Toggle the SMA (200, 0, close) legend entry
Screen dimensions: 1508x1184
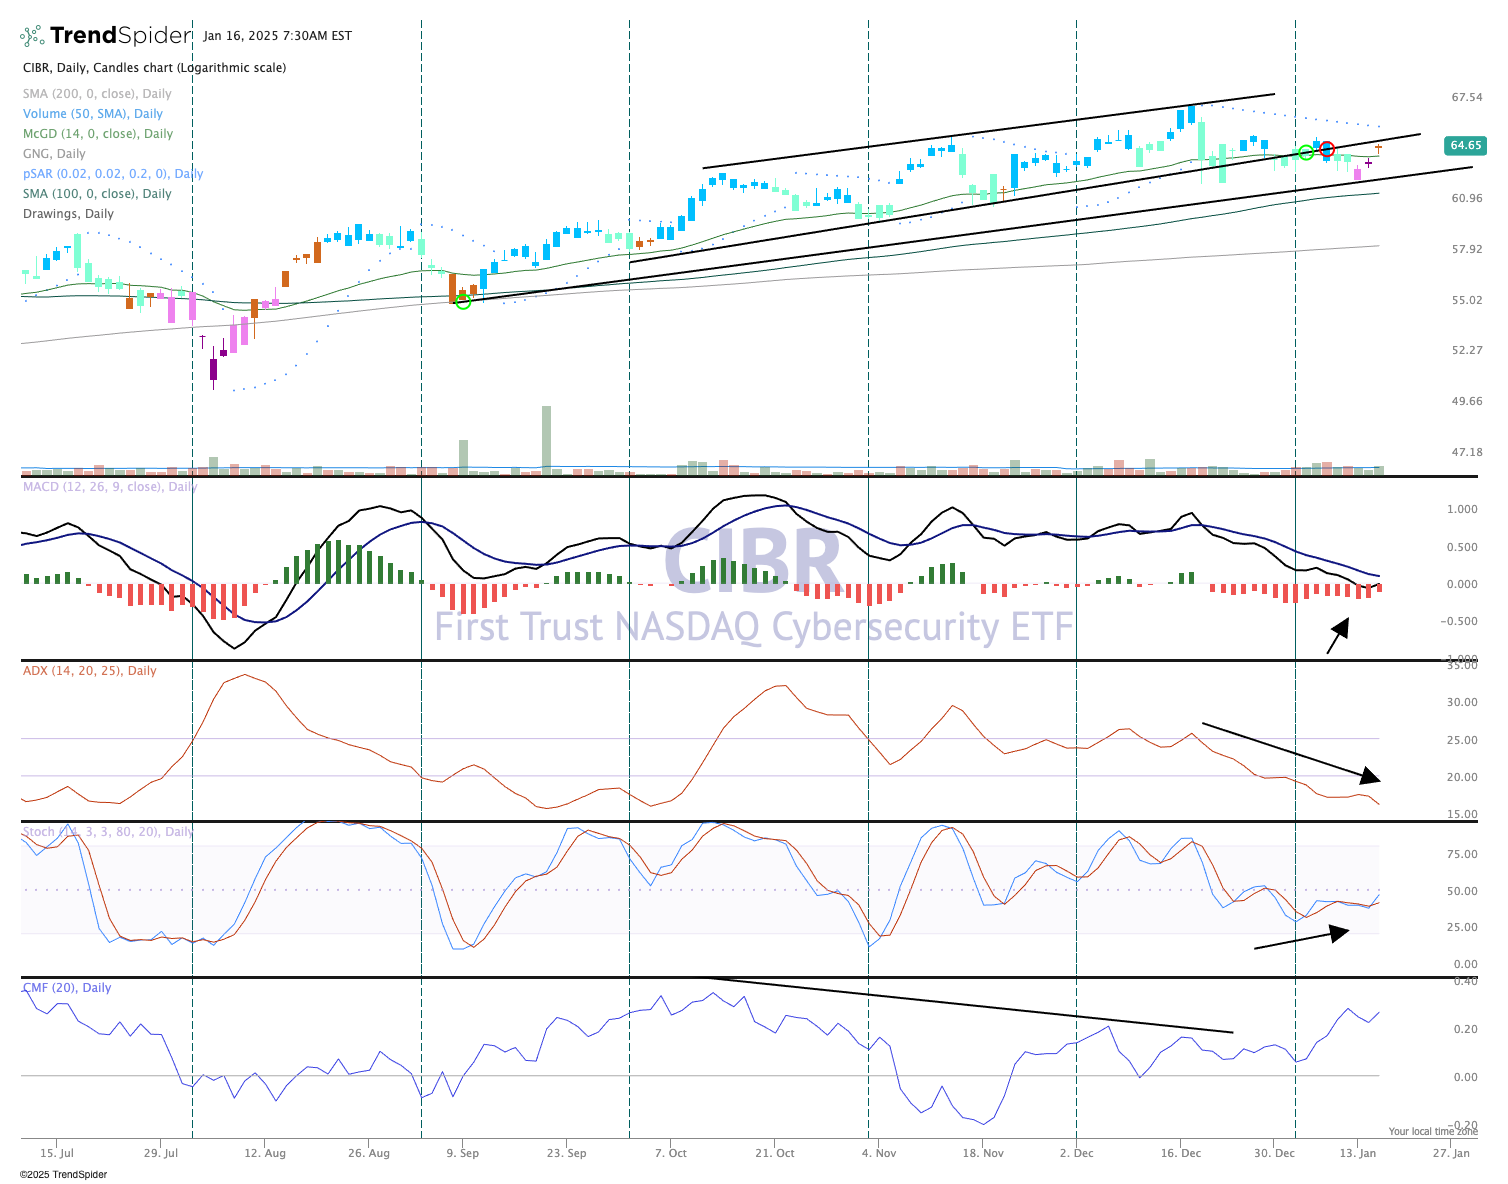tap(97, 94)
